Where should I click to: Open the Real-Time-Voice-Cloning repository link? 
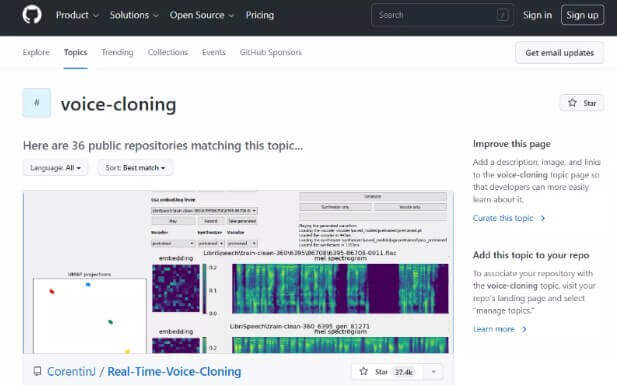[174, 371]
